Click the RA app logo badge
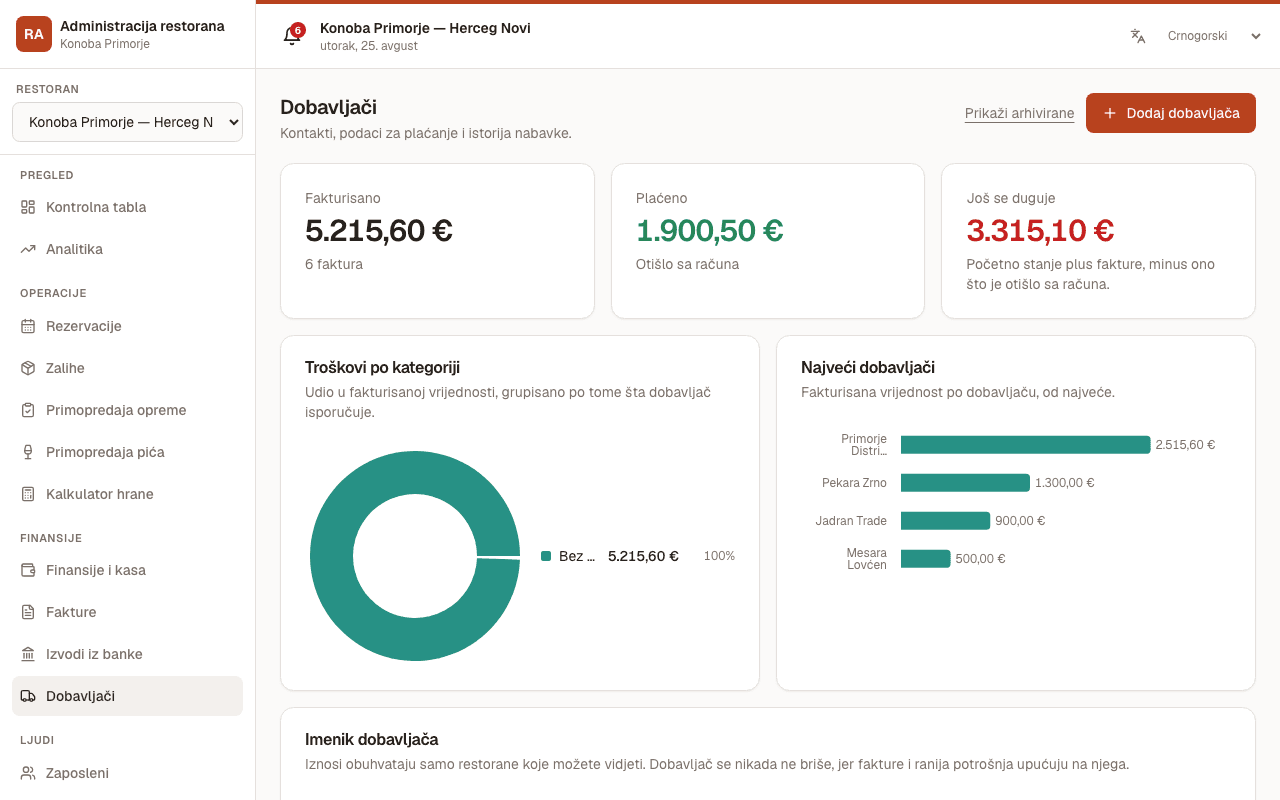Viewport: 1280px width, 800px height. [34, 34]
